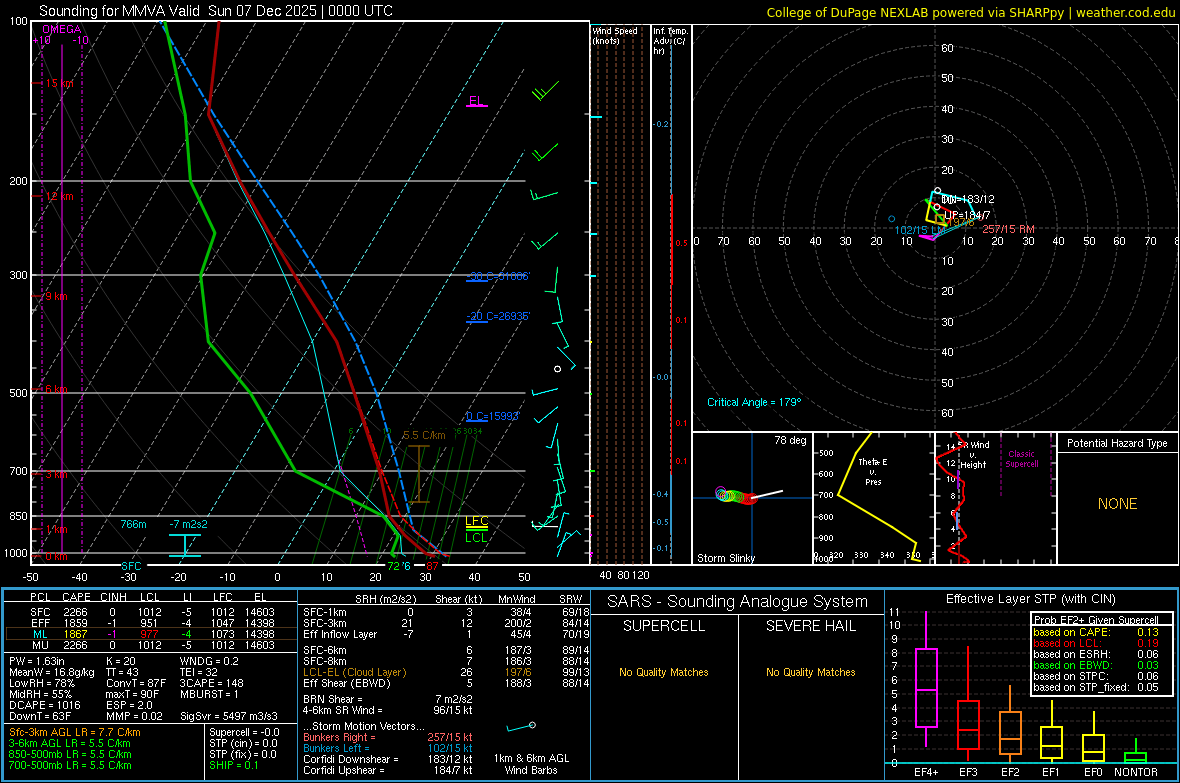Viewport: 1180px width, 783px height.
Task: Click '1km & 6km AGL Wind Barbs' caption
Action: point(531,764)
